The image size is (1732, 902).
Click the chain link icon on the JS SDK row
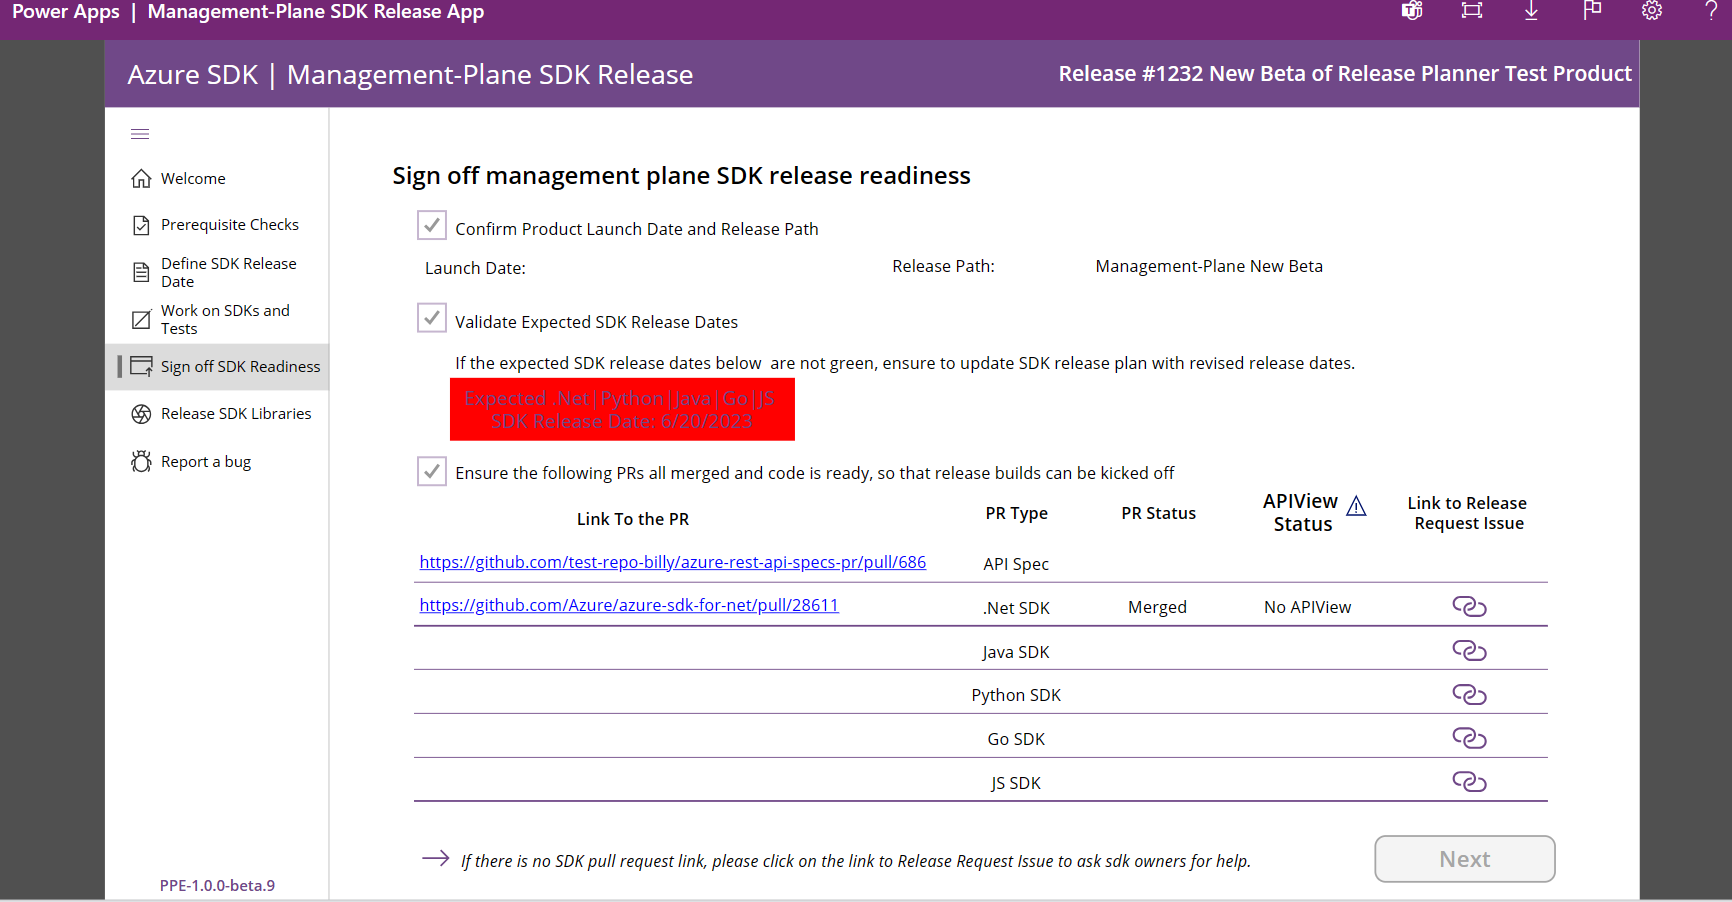[1469, 781]
